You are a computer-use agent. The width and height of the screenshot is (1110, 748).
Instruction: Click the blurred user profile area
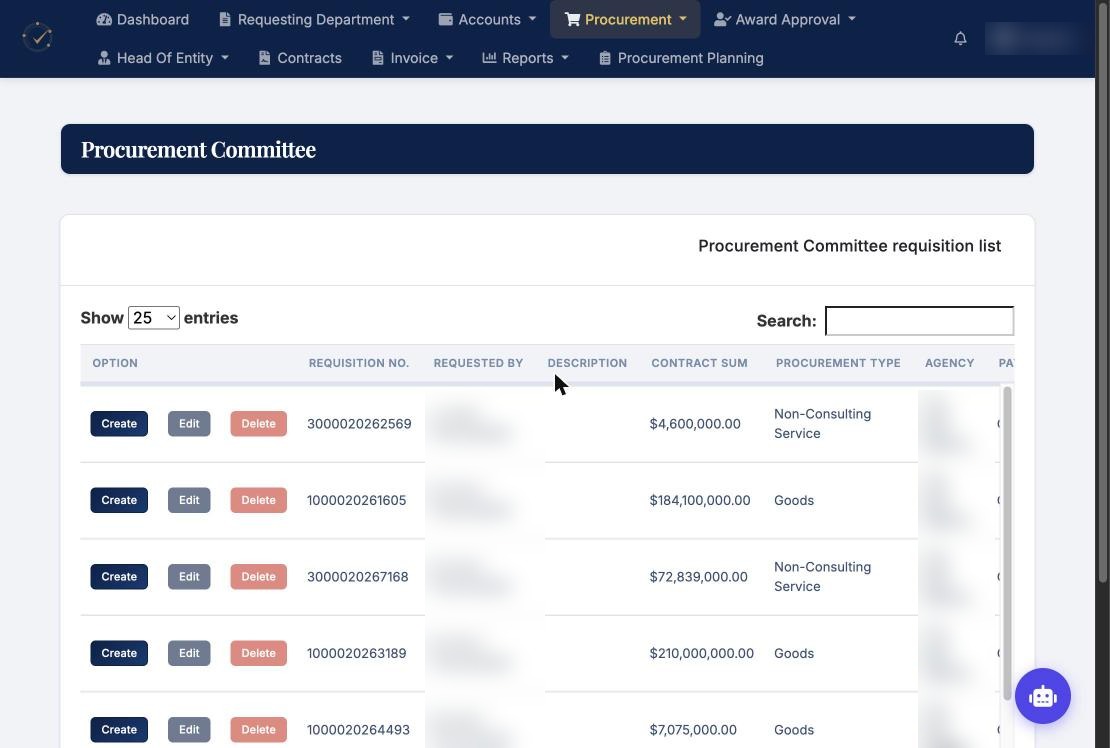(x=1034, y=38)
